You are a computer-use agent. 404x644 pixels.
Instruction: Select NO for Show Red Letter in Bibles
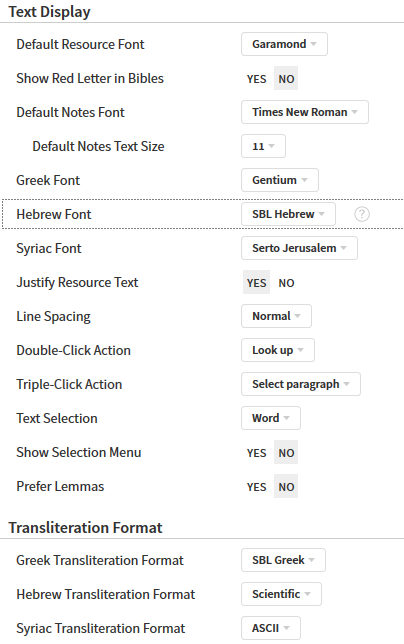286,78
